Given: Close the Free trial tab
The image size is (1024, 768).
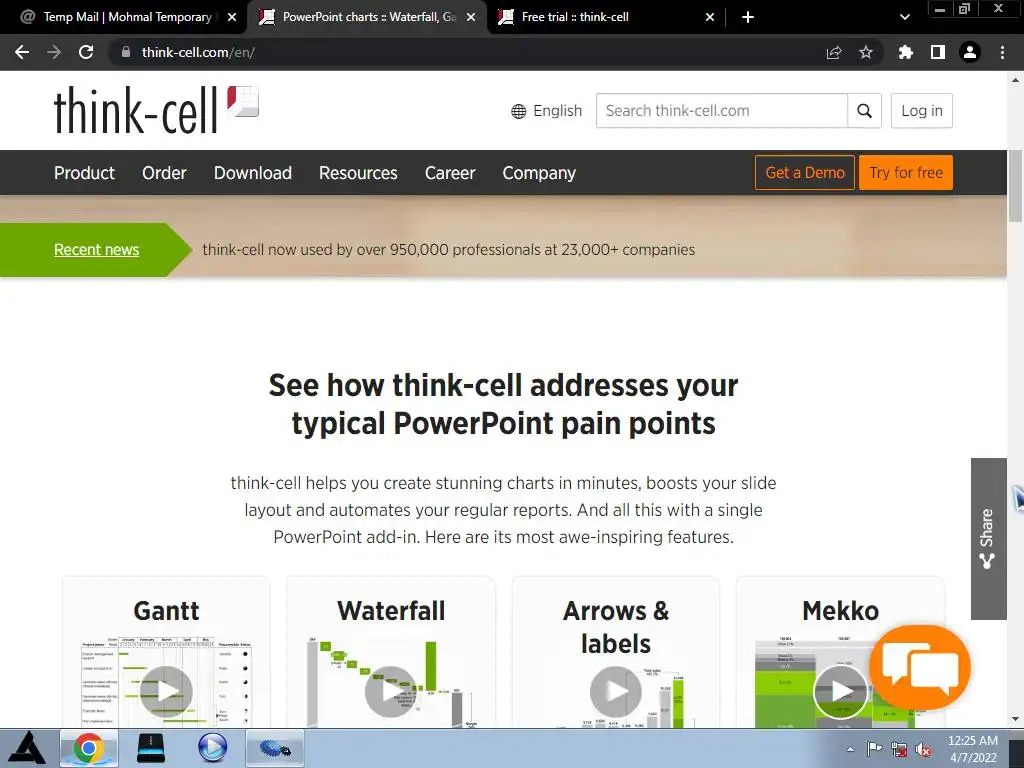Looking at the screenshot, I should tap(710, 17).
